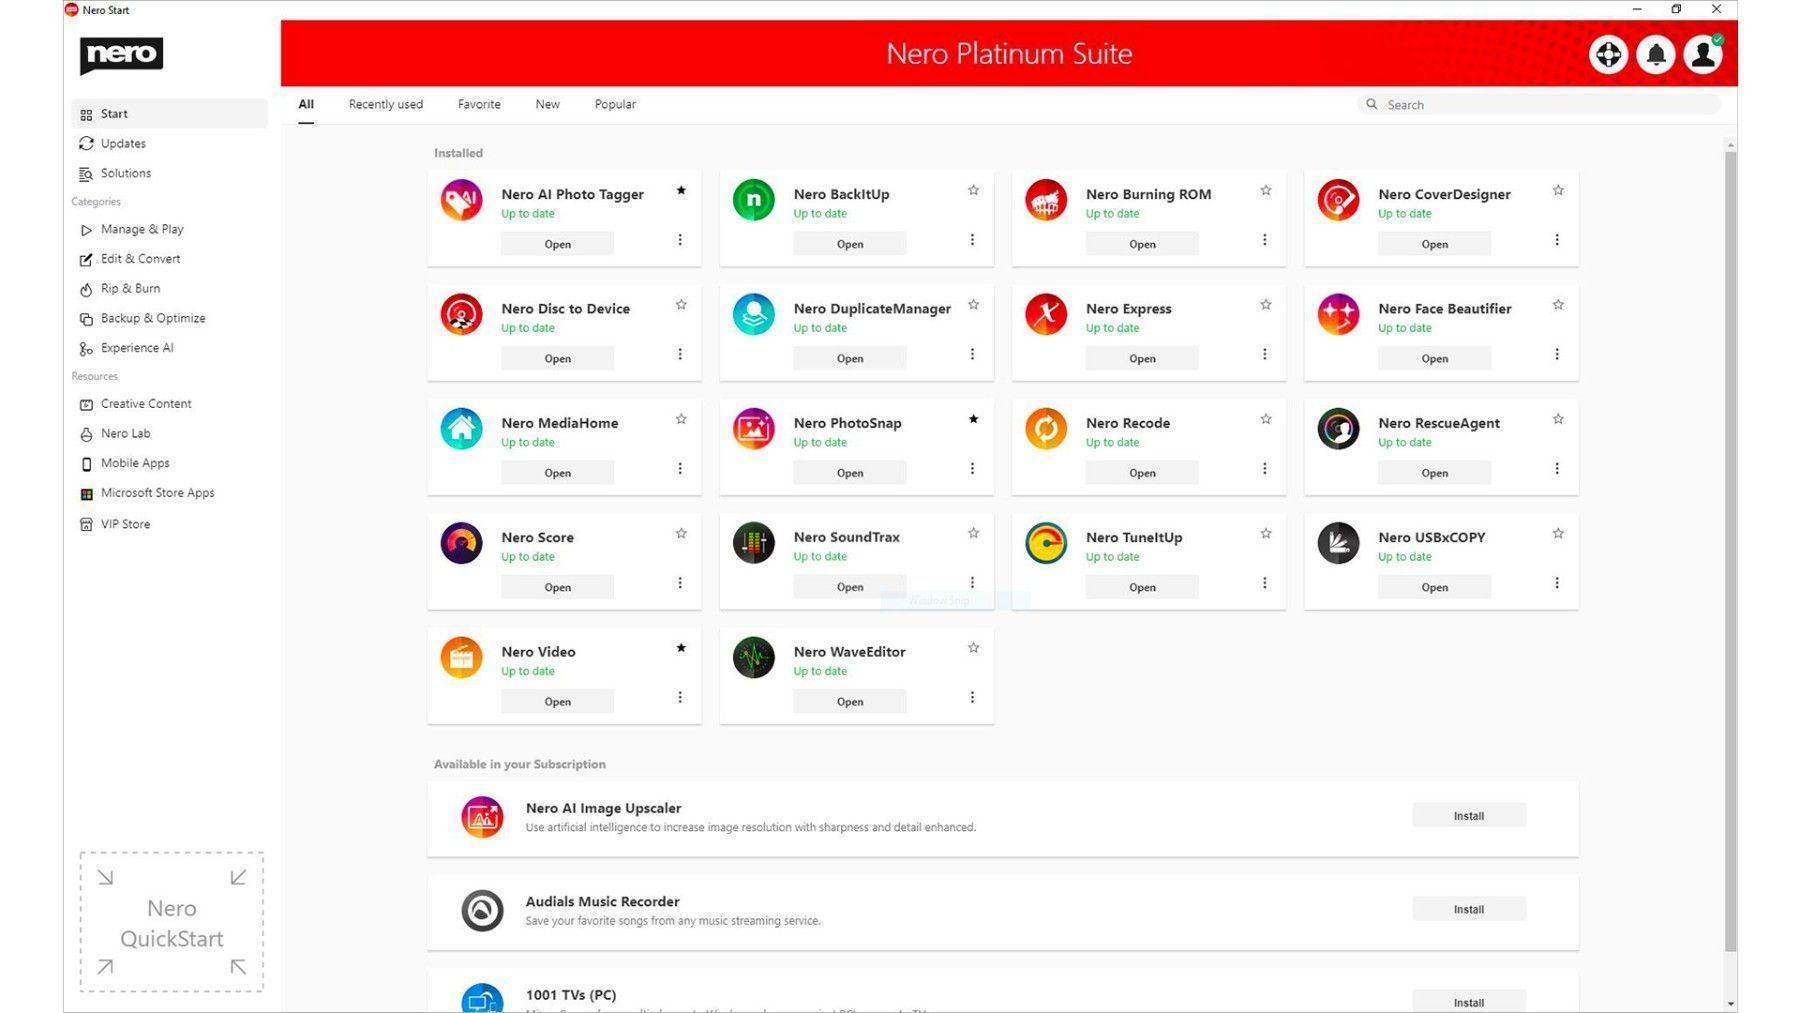Go to Updates in the sidebar

169,144
